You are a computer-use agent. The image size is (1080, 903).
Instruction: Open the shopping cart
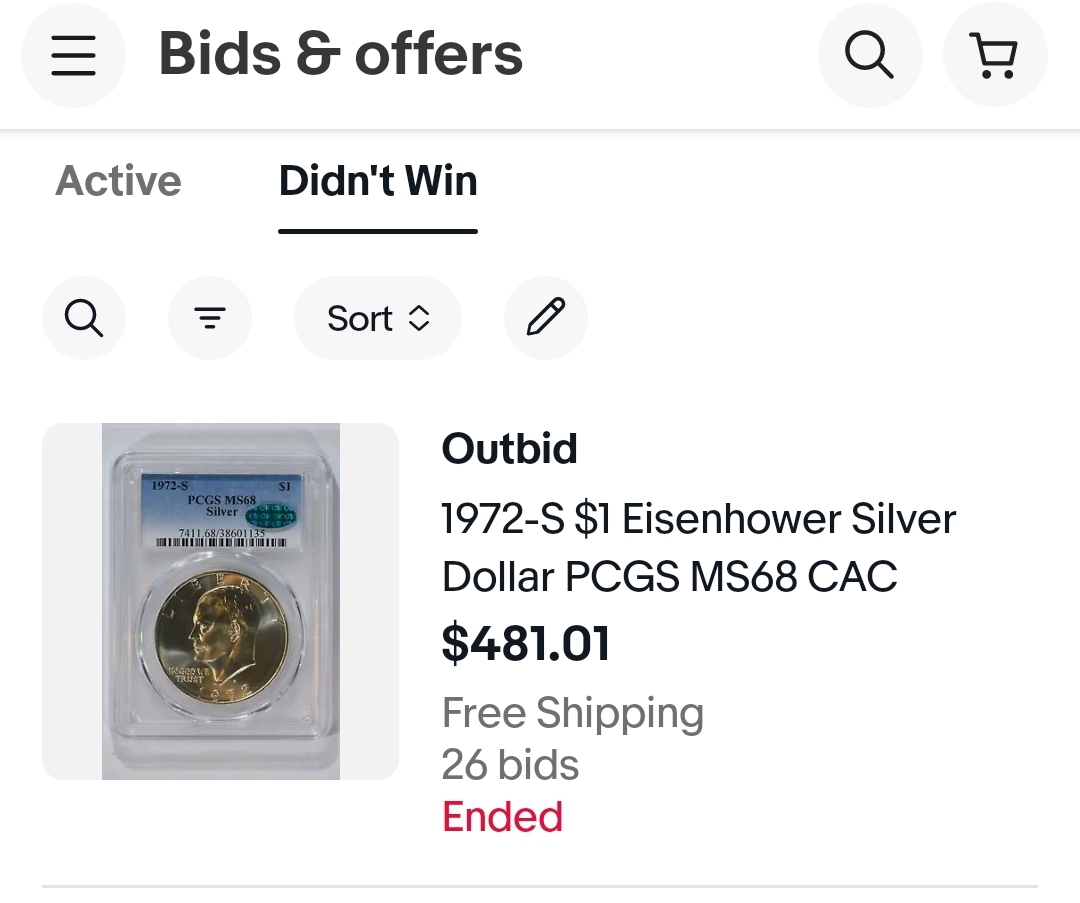coord(995,55)
